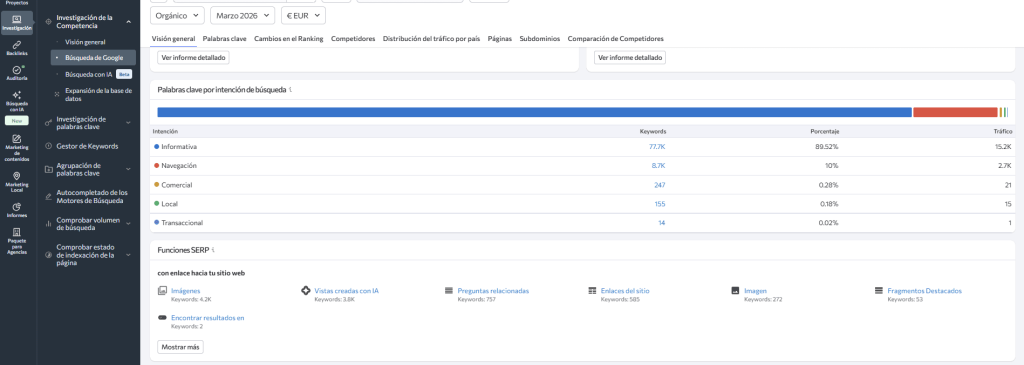Viewport: 1024px width, 365px height.
Task: Click the Vistas creadas con IA icon
Action: click(x=305, y=291)
